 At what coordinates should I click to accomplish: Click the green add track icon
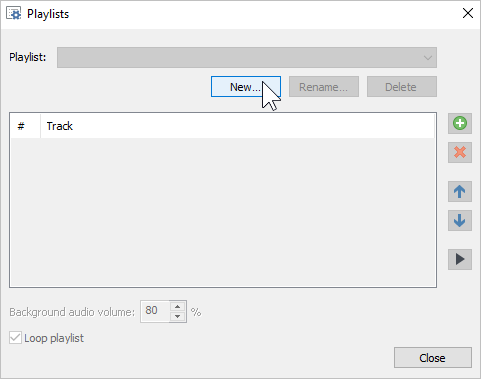click(x=460, y=123)
